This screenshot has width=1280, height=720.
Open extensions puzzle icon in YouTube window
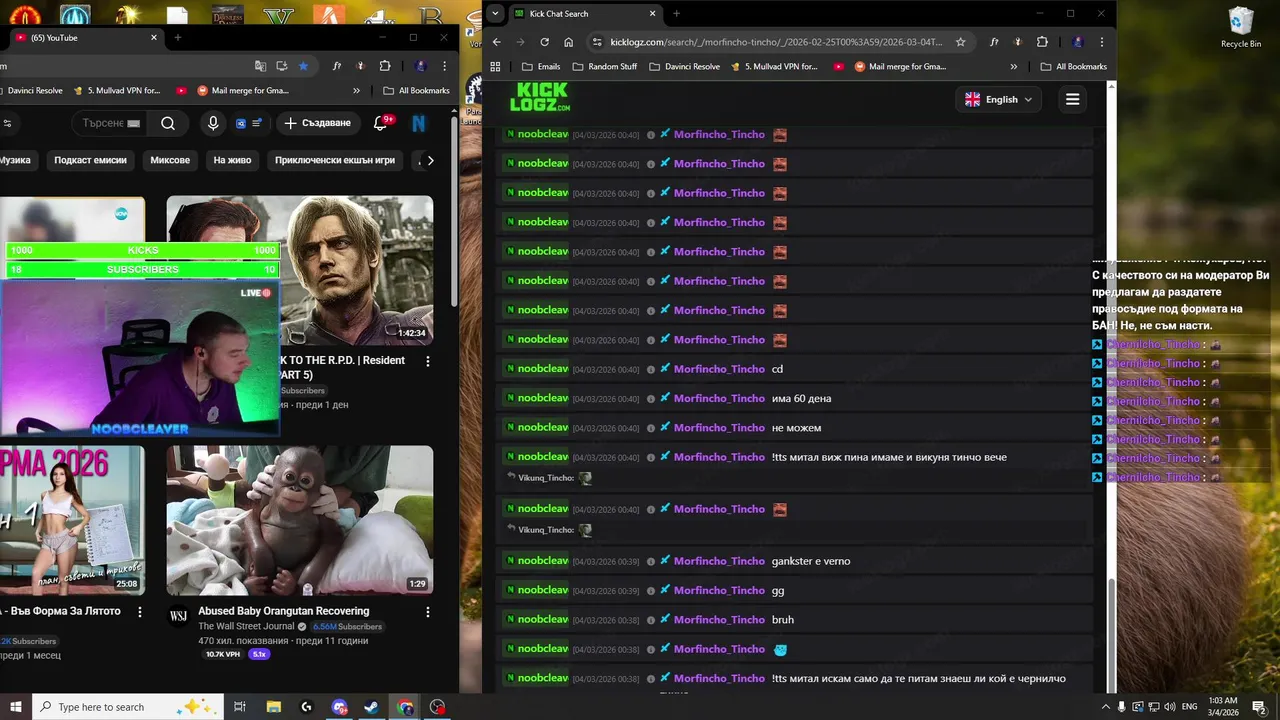click(x=385, y=66)
